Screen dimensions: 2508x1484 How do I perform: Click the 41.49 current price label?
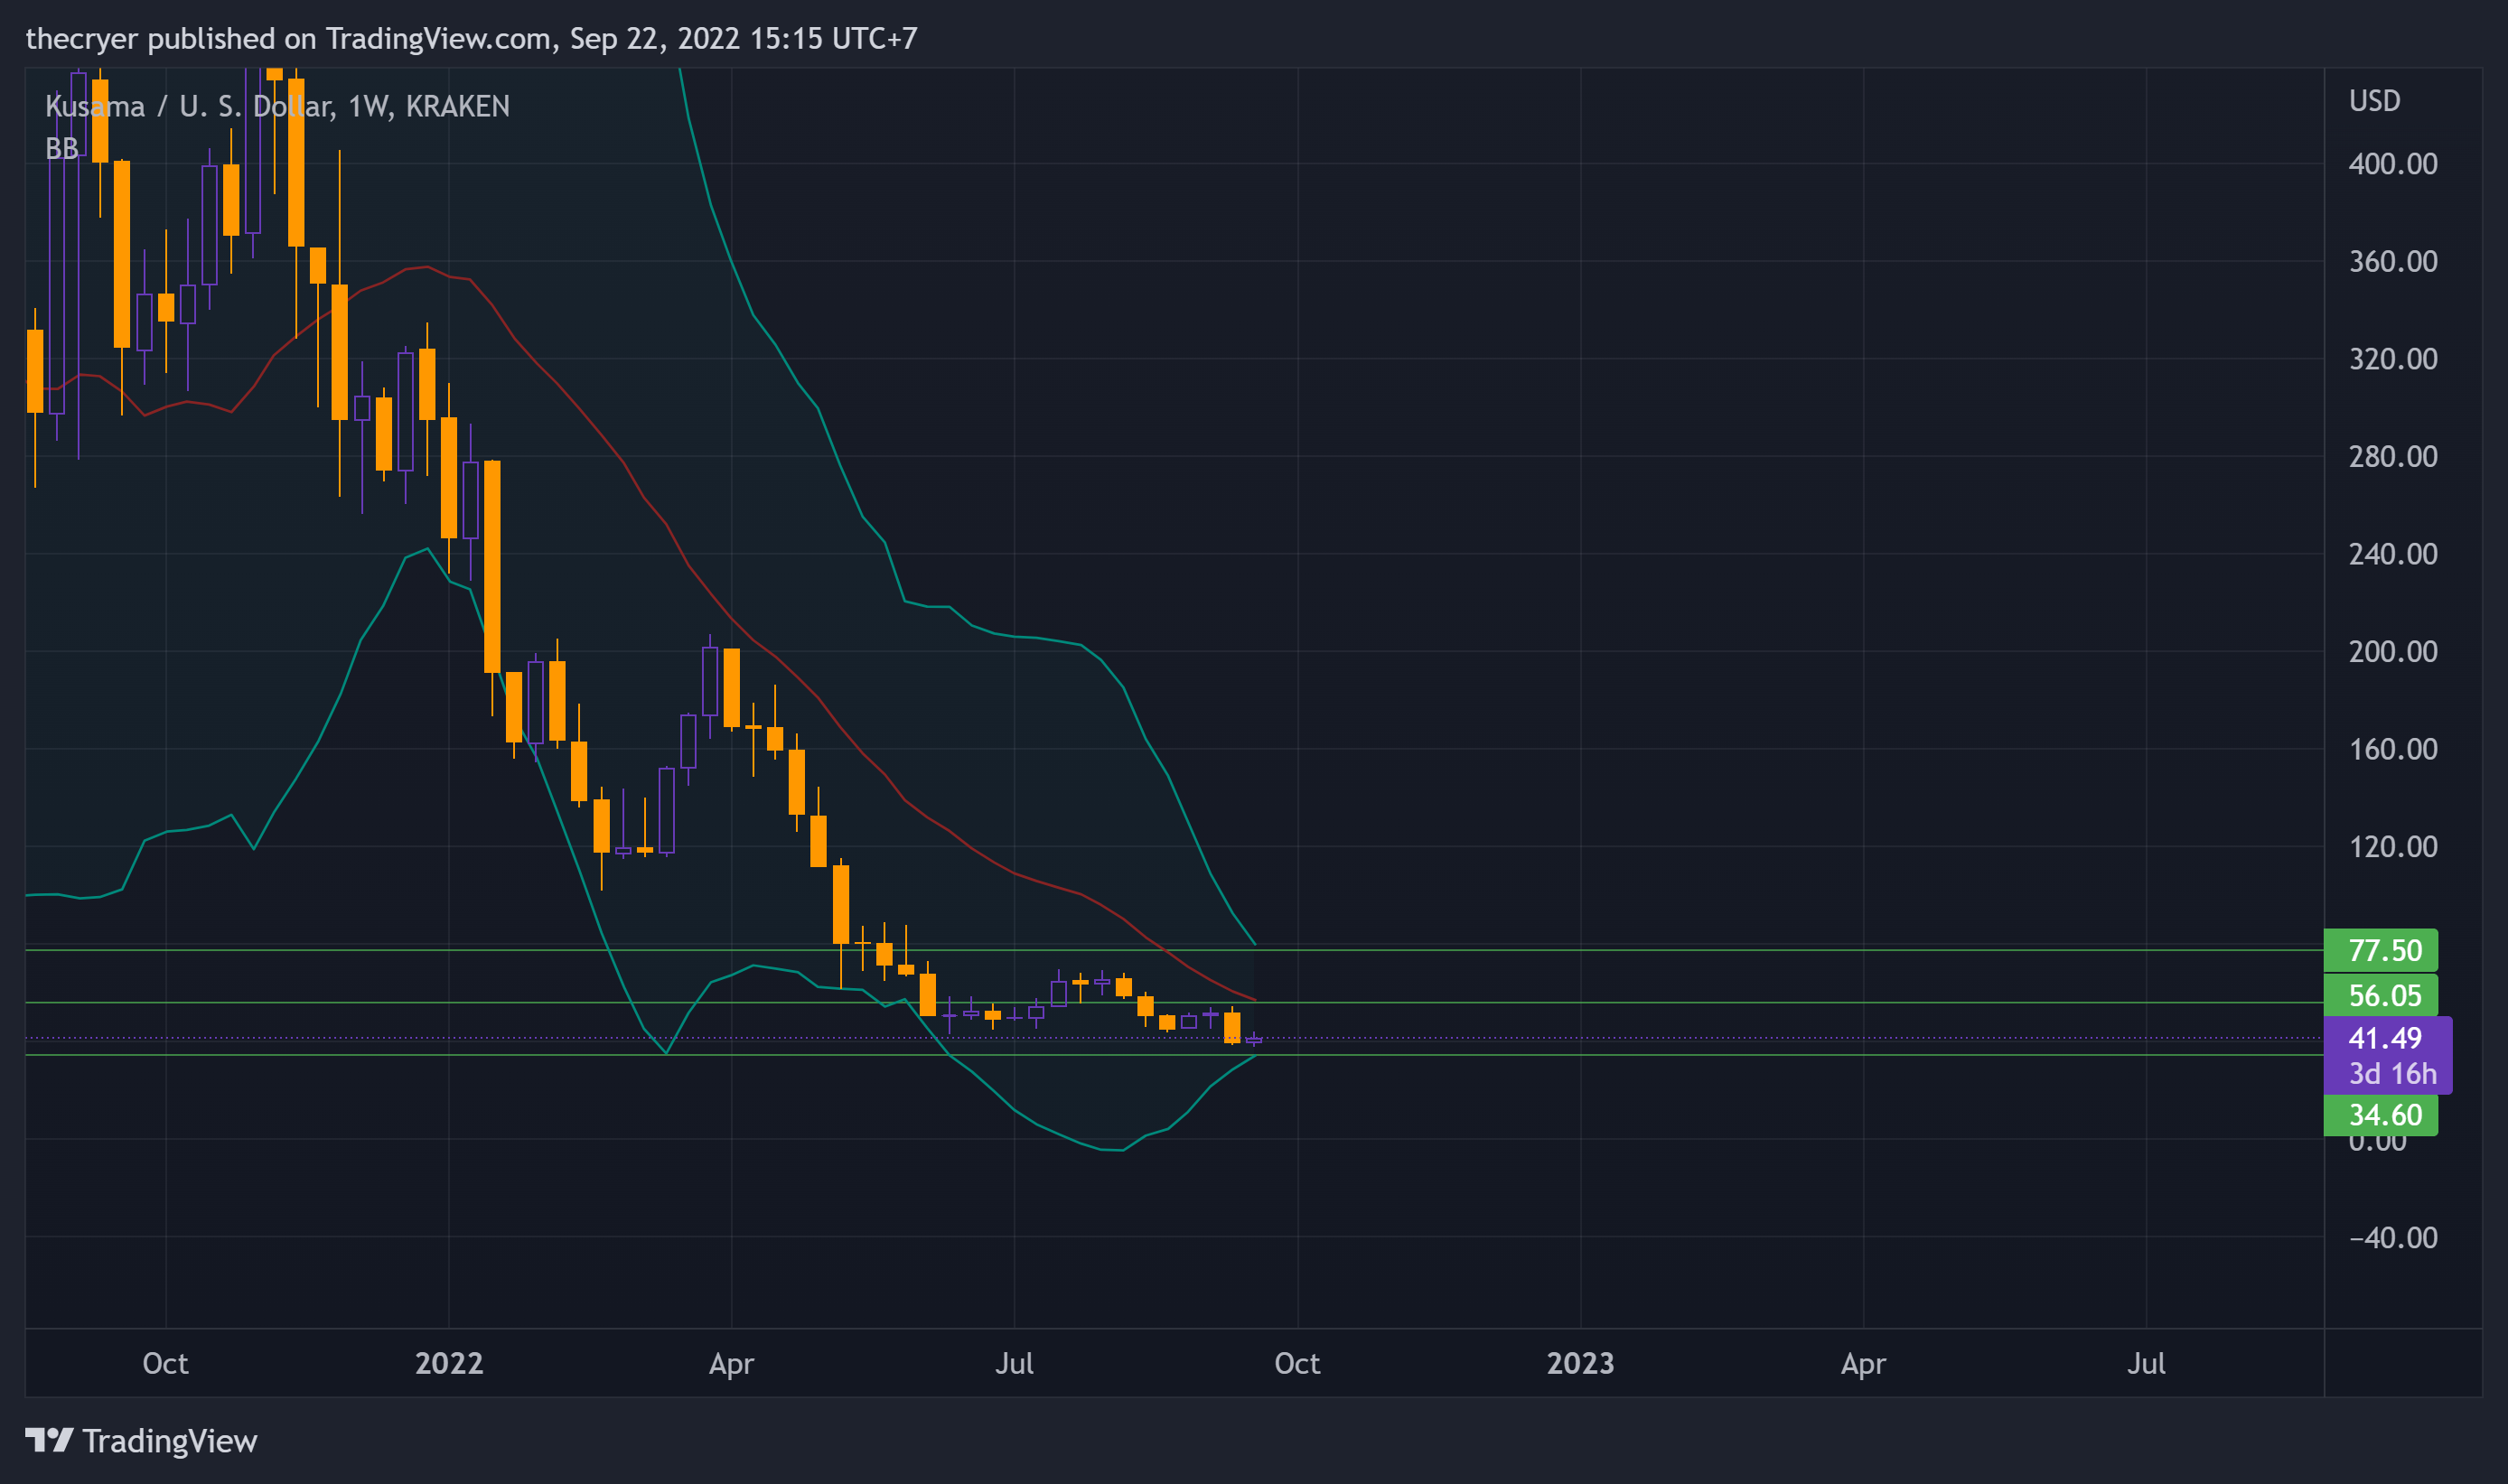coord(2385,1037)
